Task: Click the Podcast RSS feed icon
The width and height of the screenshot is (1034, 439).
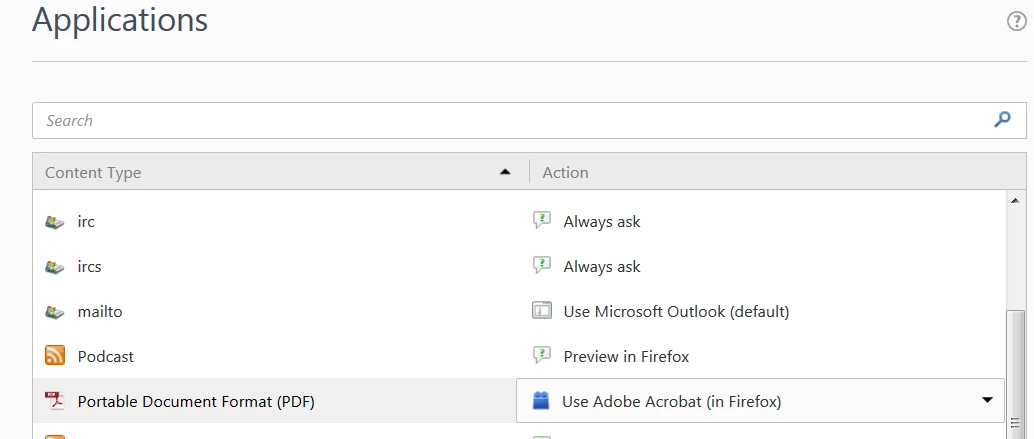Action: click(55, 356)
